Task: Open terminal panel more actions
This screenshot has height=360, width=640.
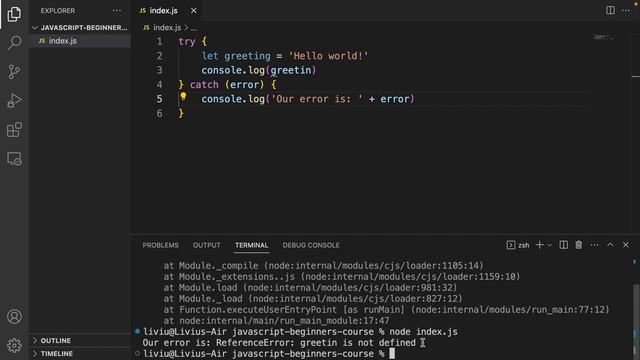Action: point(594,245)
